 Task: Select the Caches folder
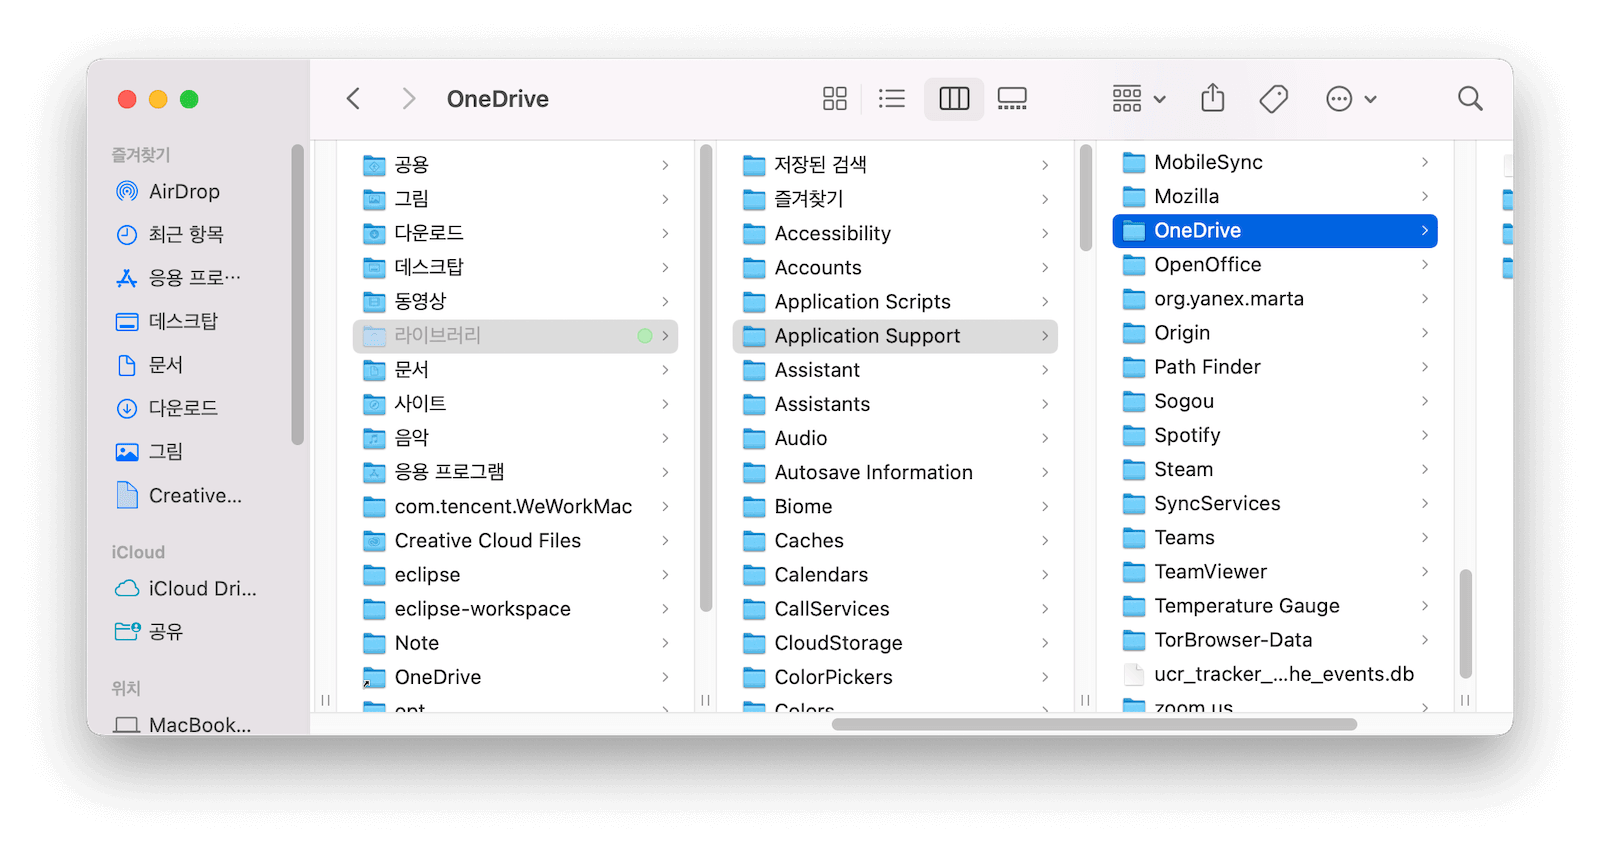(x=895, y=540)
